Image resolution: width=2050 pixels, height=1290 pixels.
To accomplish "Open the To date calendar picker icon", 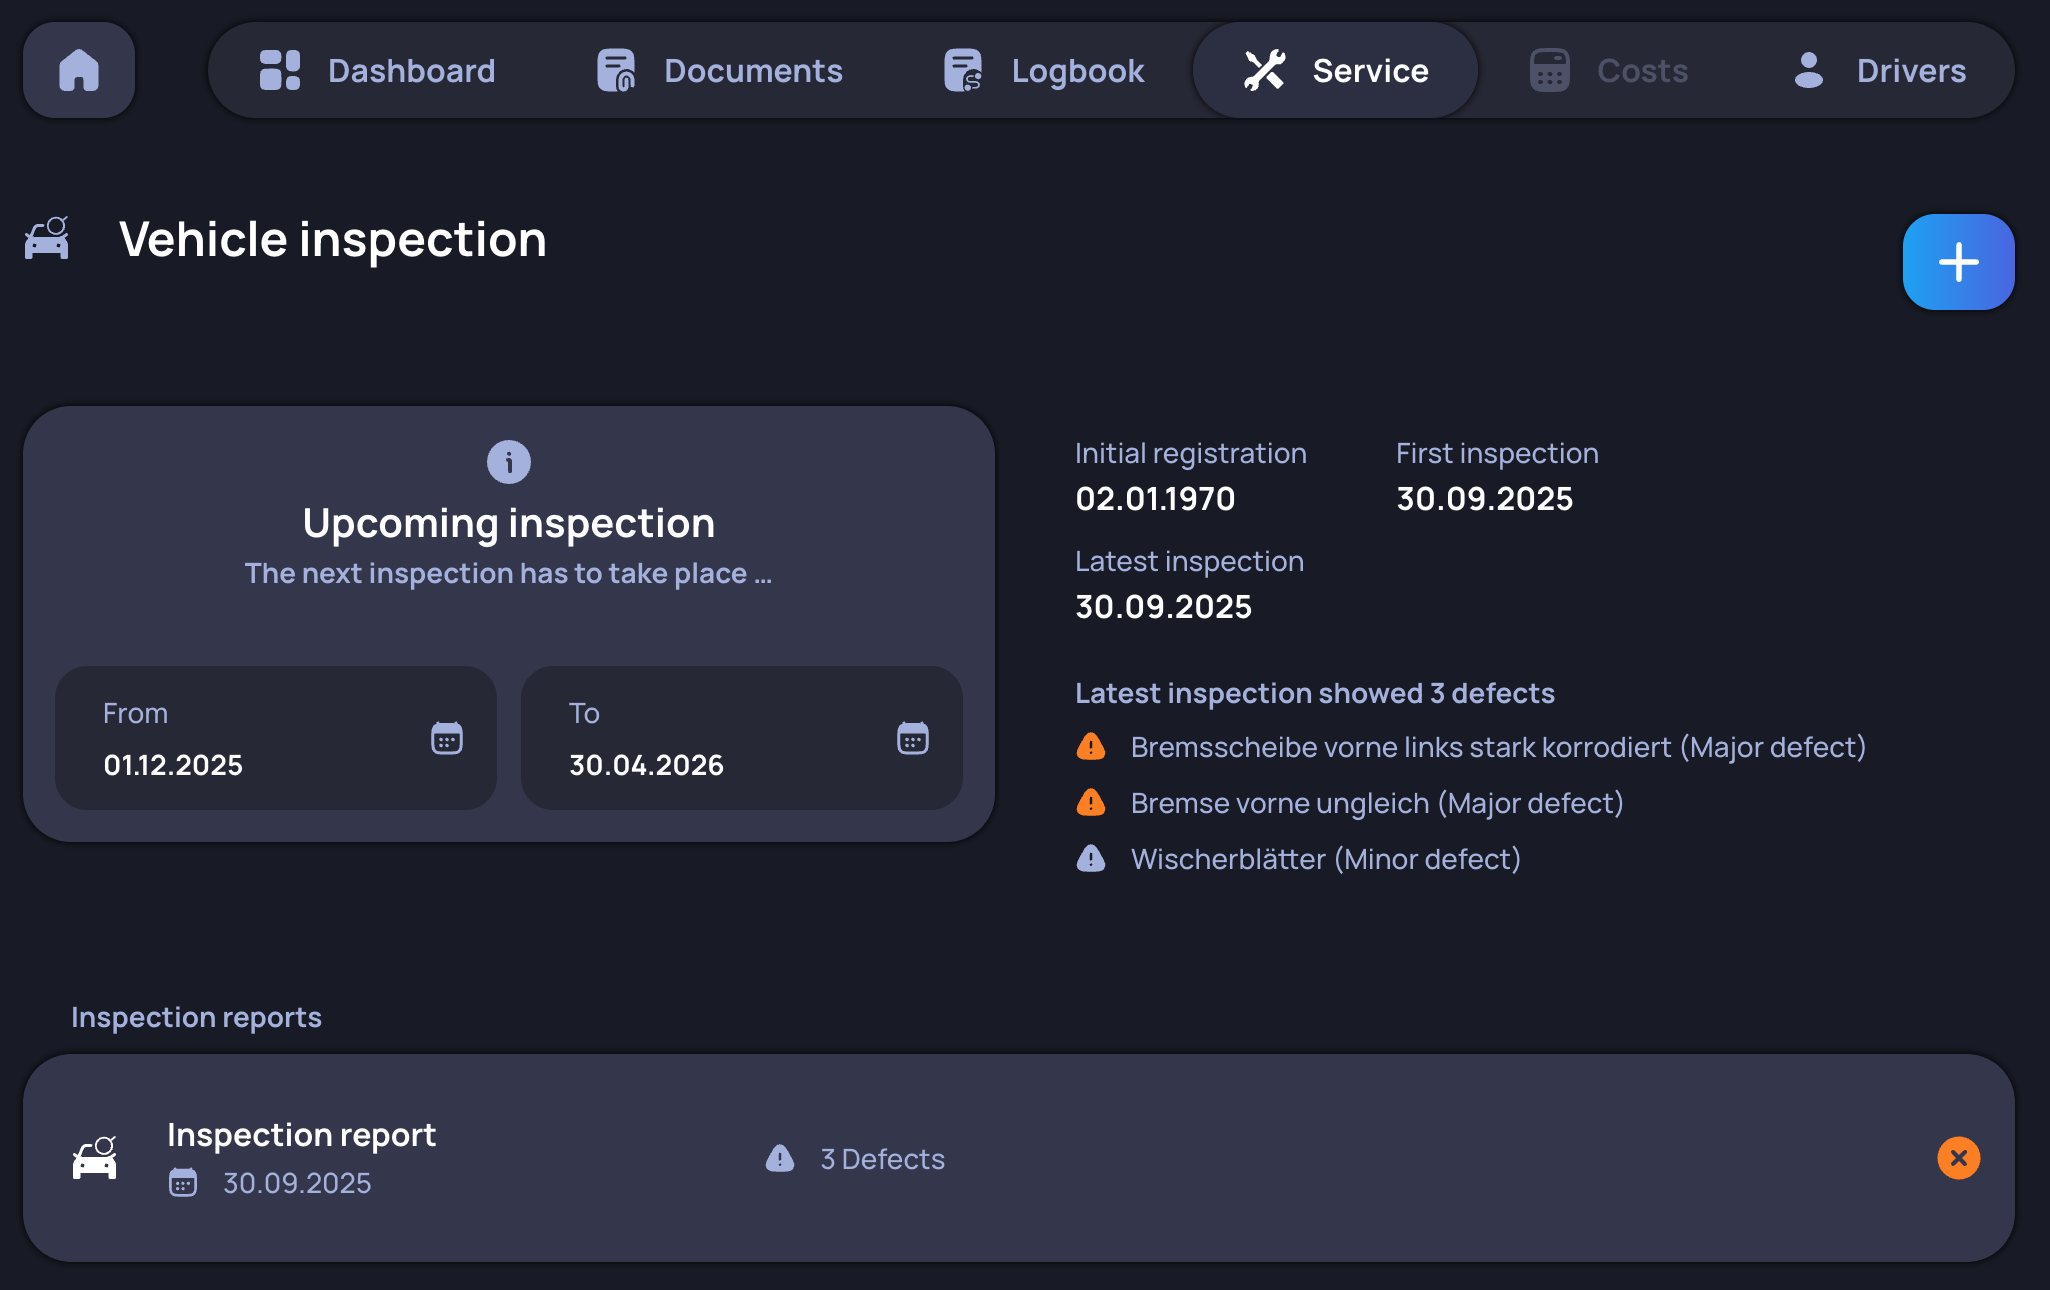I will click(912, 738).
